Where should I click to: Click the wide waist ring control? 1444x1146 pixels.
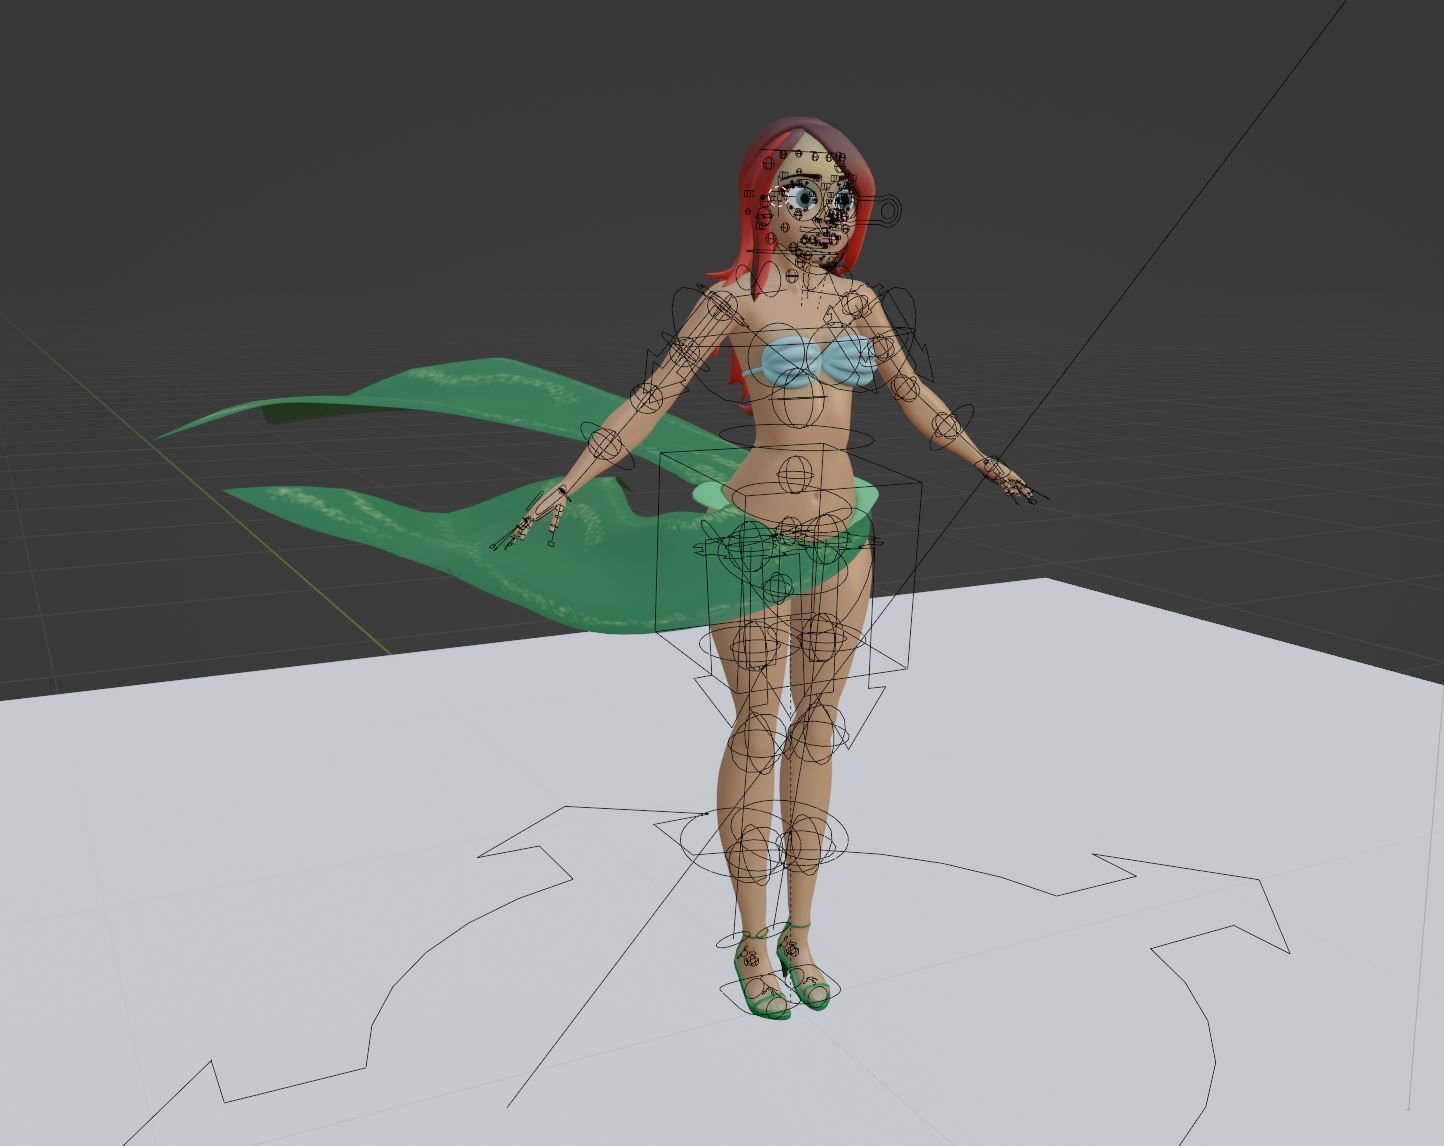coord(797,436)
